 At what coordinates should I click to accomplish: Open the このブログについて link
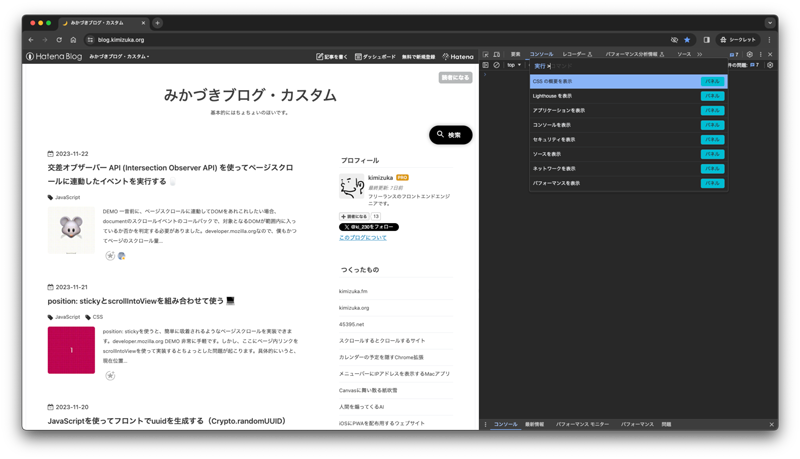363,238
